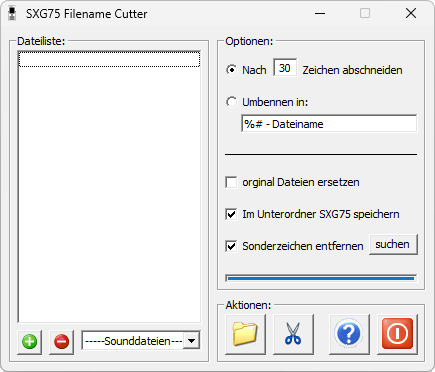This screenshot has width=435, height=372.
Task: Select the first row in Dateiliste
Action: coord(109,59)
